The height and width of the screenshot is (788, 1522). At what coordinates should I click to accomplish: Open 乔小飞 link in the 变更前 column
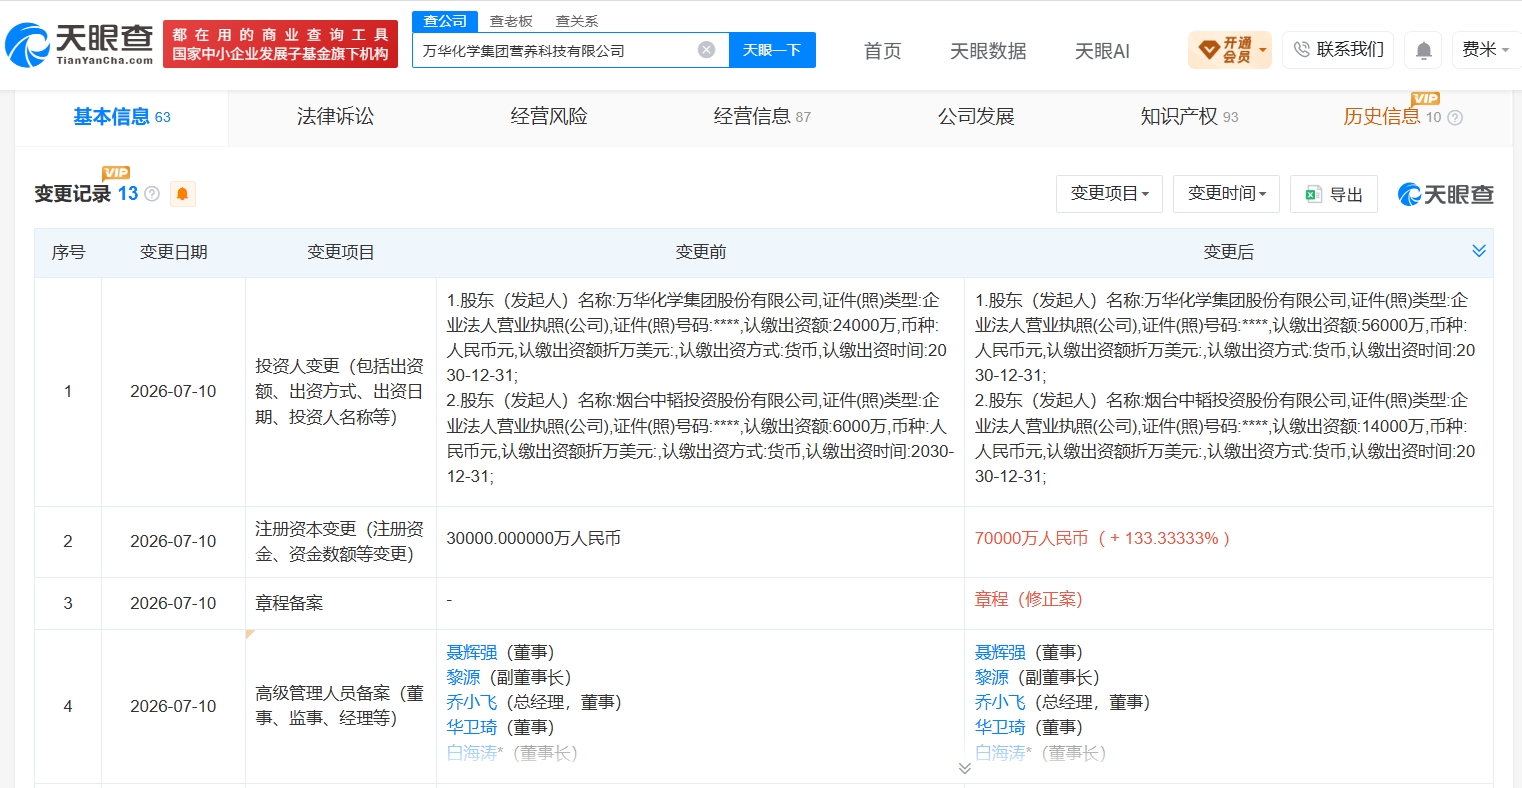[472, 702]
